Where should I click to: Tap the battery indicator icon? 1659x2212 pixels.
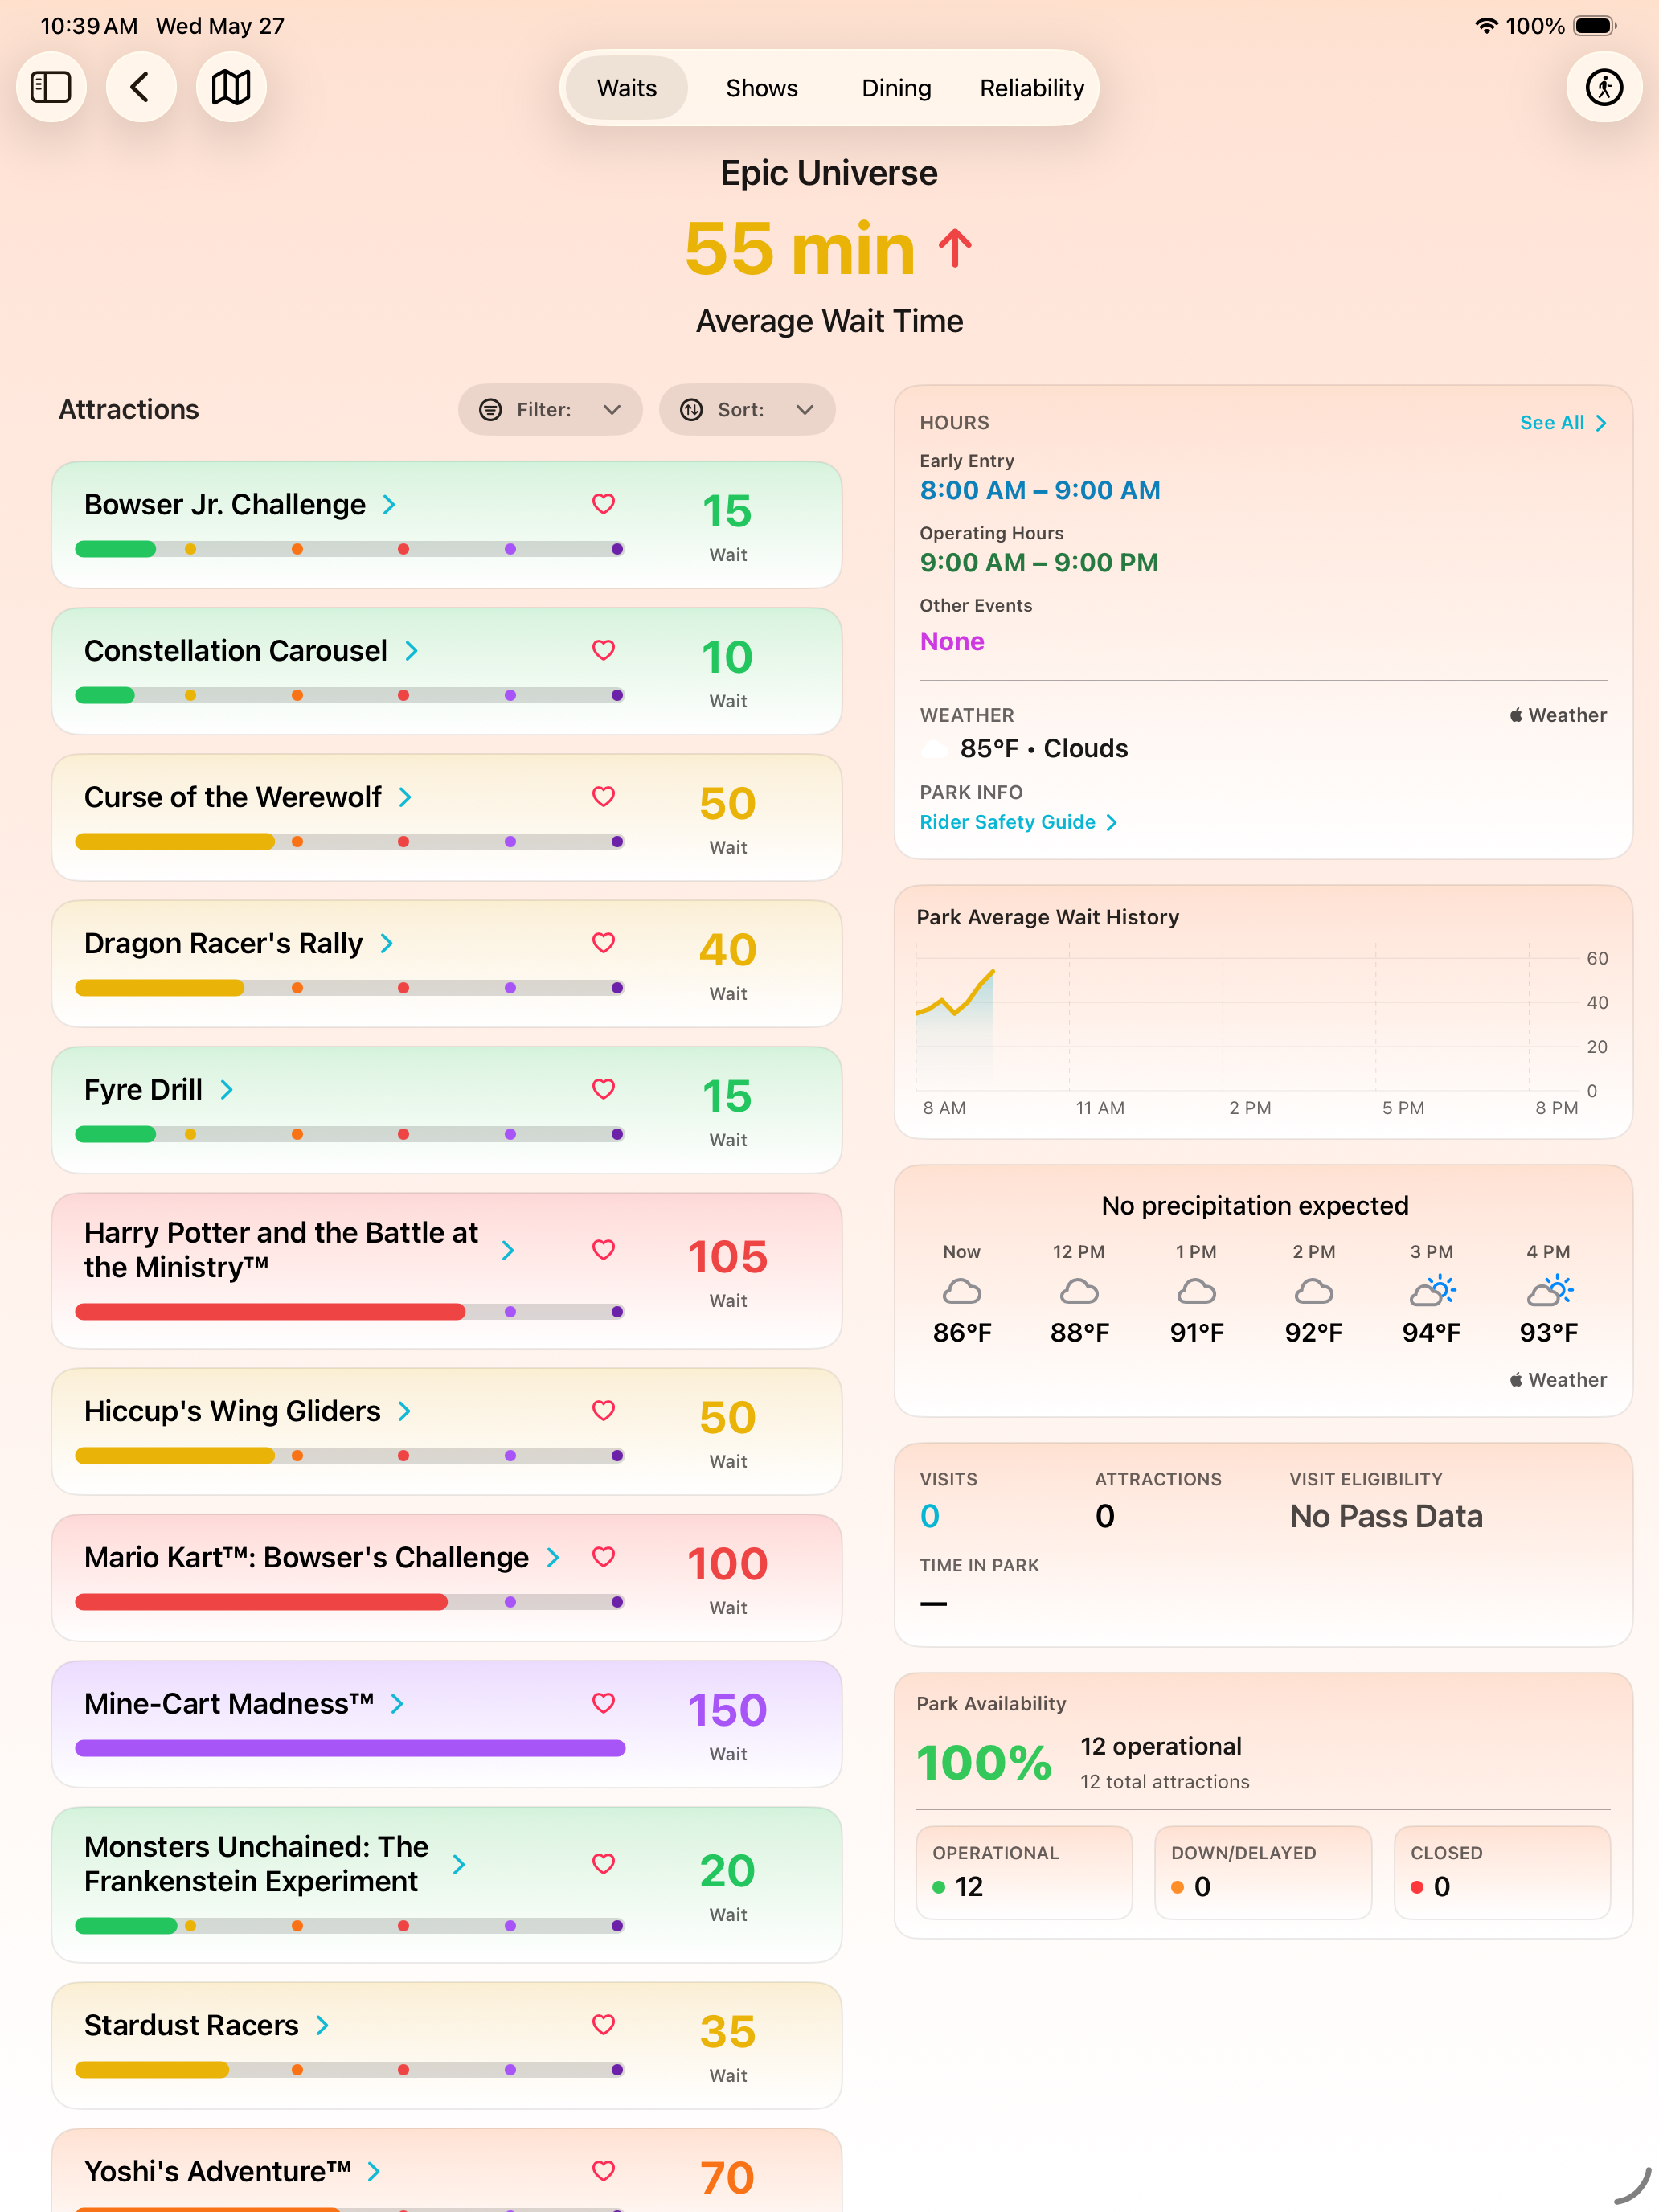tap(1594, 26)
